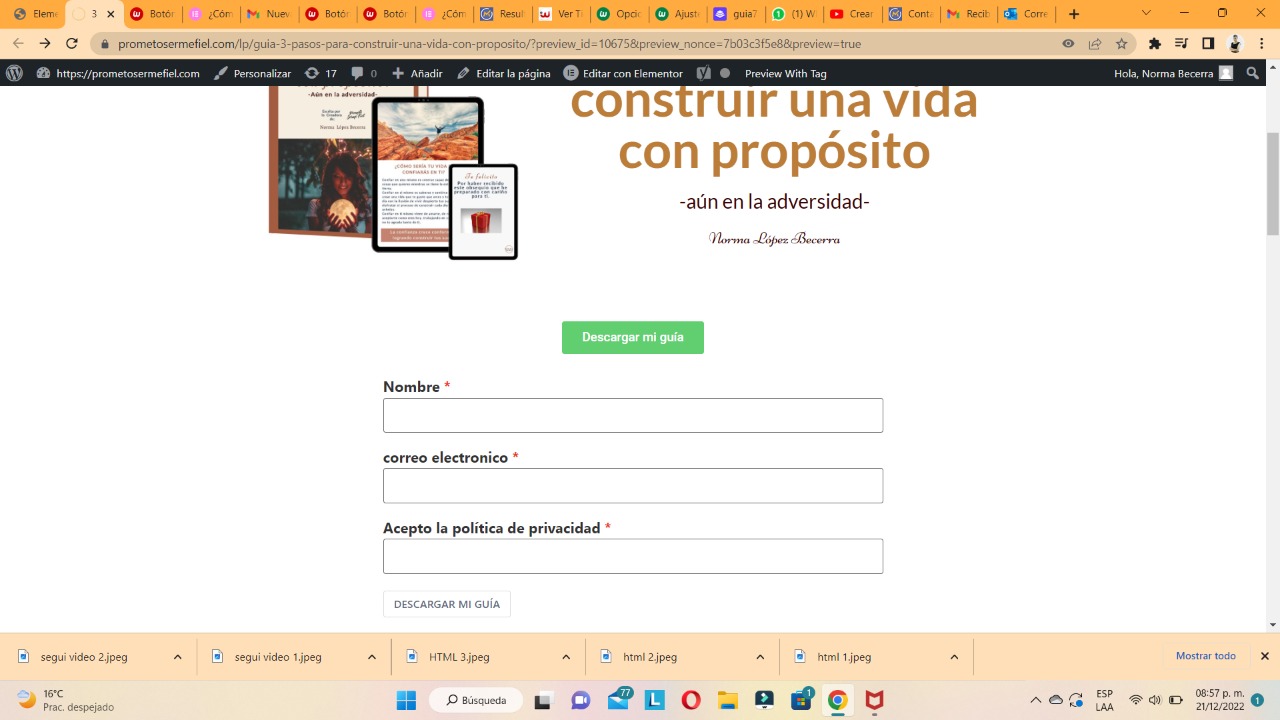1280x720 pixels.
Task: Click Preview With Tag
Action: pyautogui.click(x=785, y=73)
